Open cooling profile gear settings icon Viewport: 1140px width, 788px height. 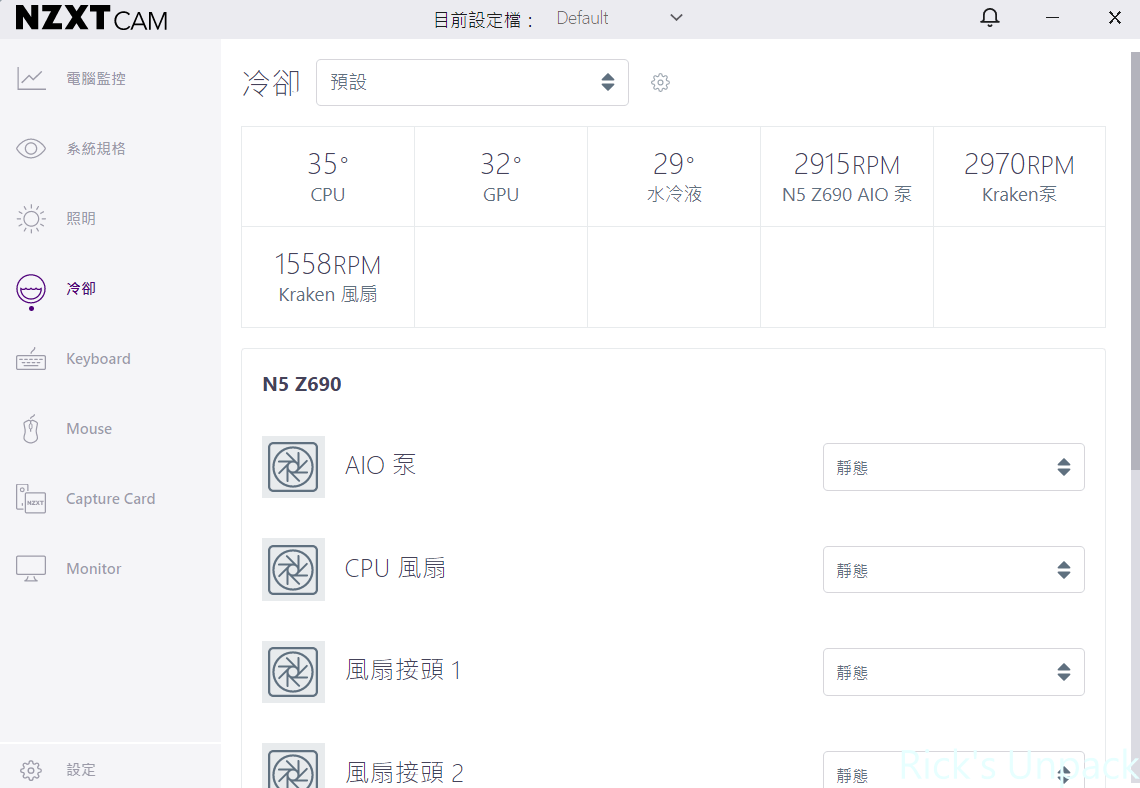pos(660,83)
